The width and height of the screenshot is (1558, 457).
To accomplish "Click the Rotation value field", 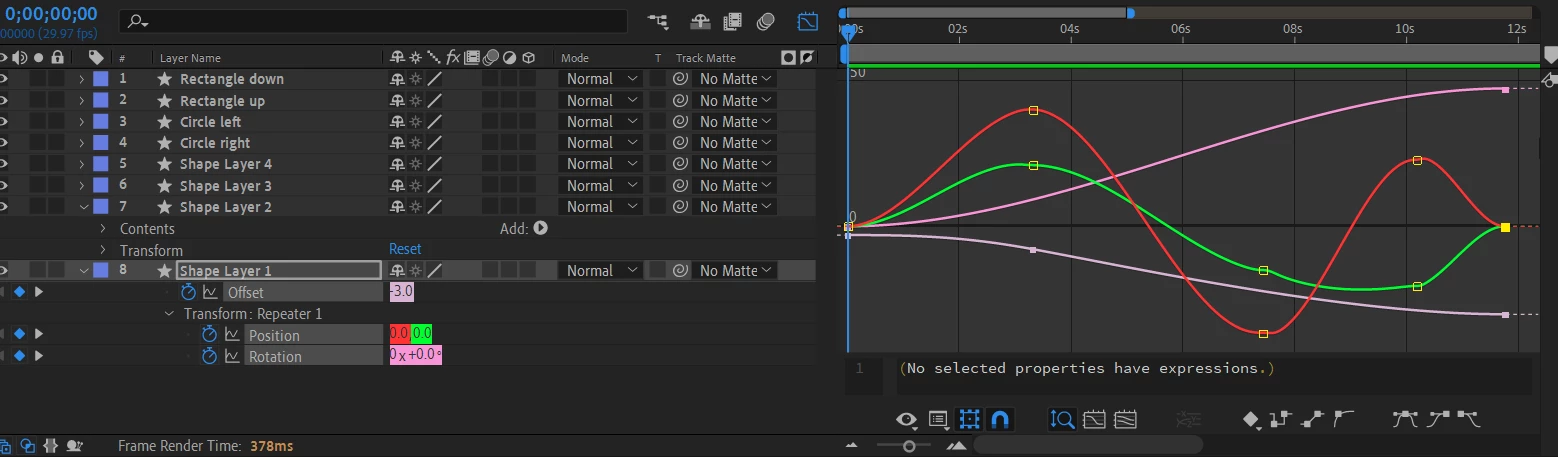I will tap(415, 355).
